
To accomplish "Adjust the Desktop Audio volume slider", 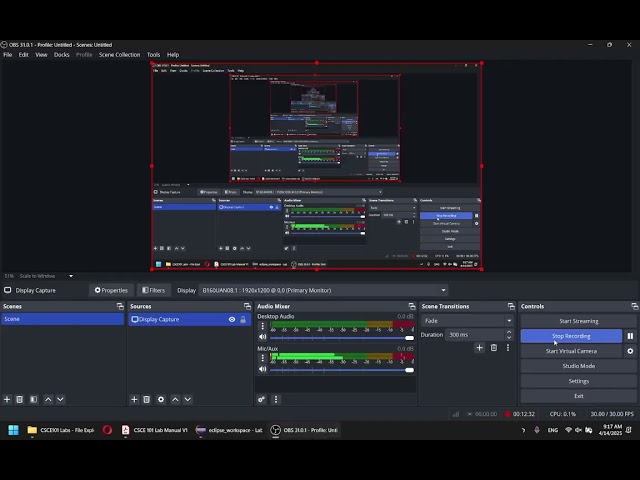I will 340,338.
